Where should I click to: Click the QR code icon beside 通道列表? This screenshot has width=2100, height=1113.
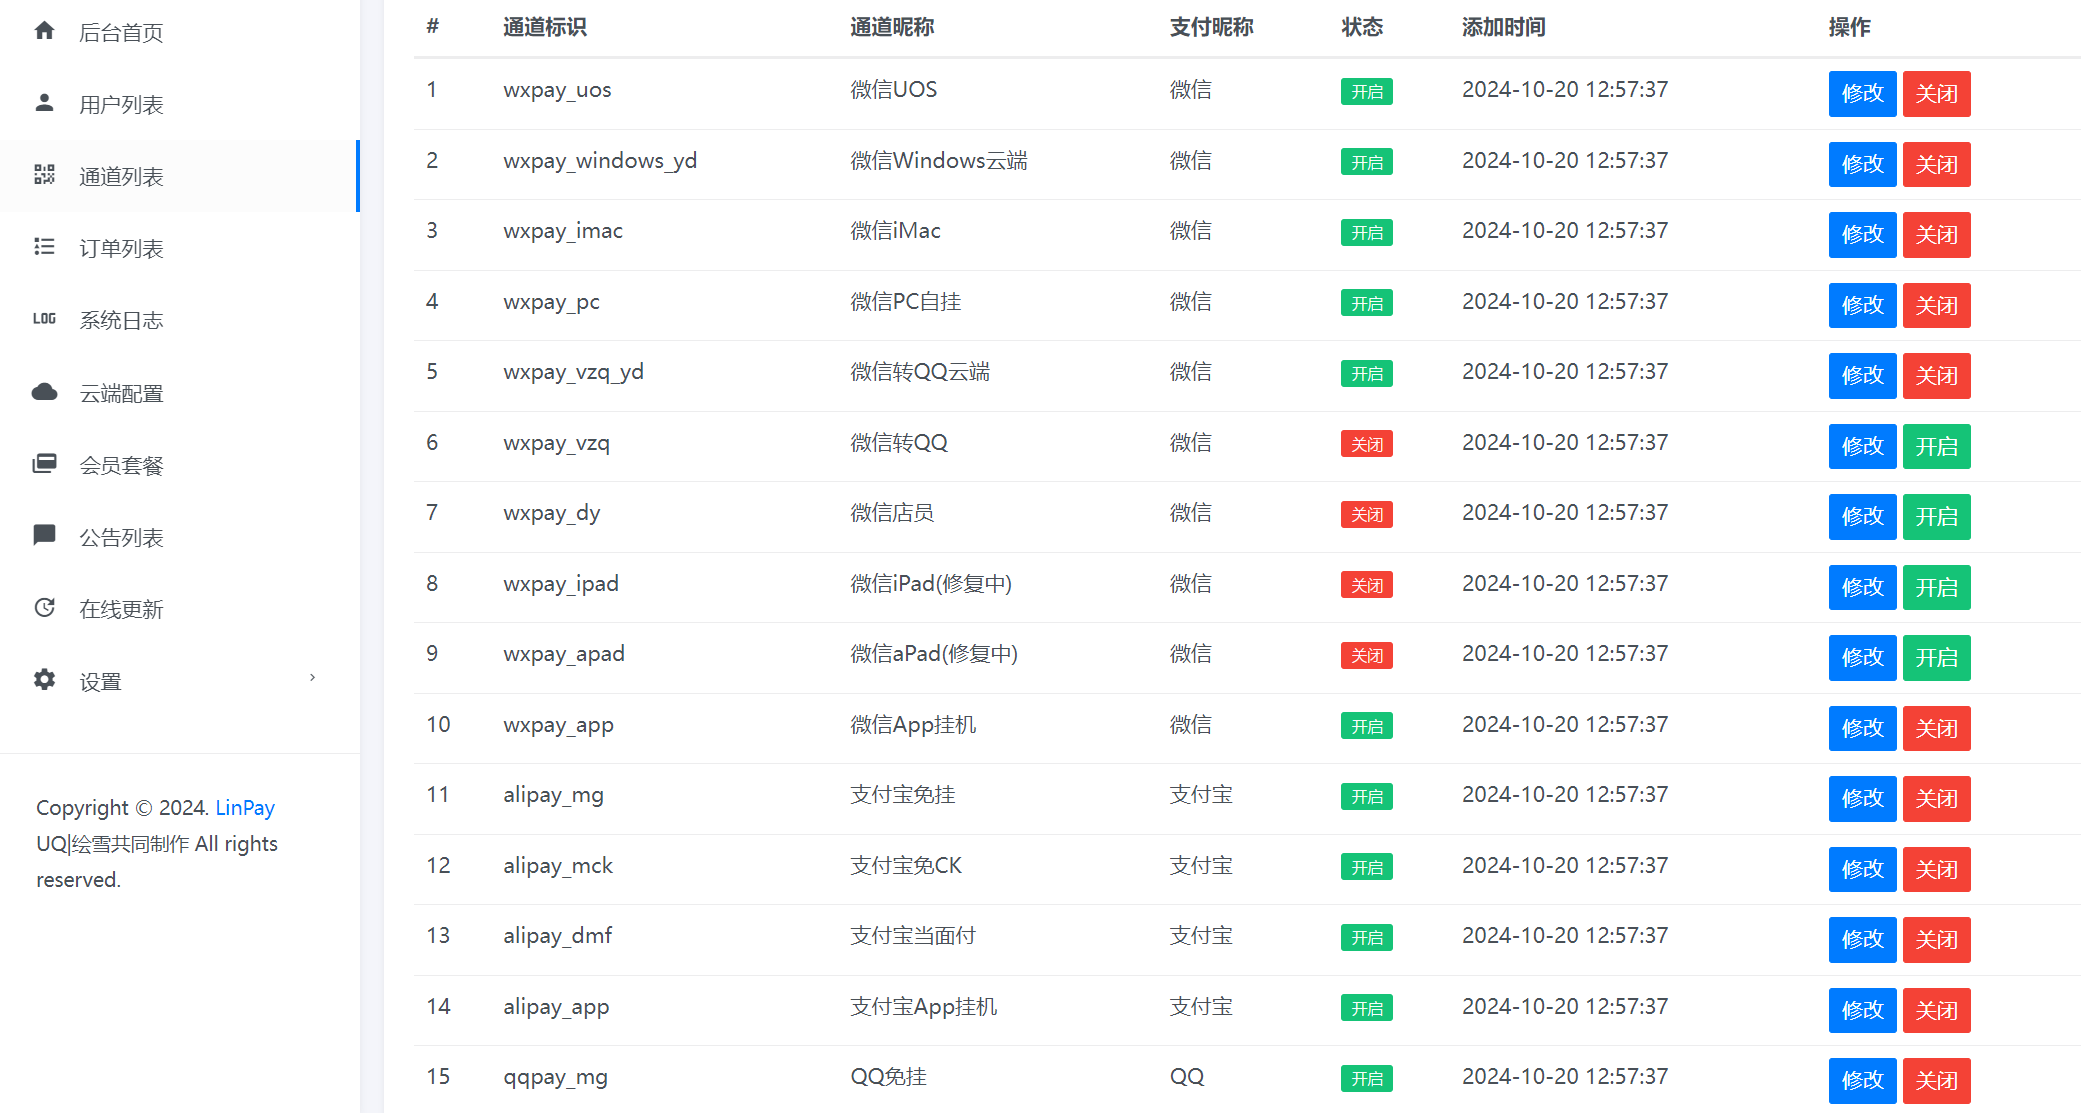[x=44, y=175]
